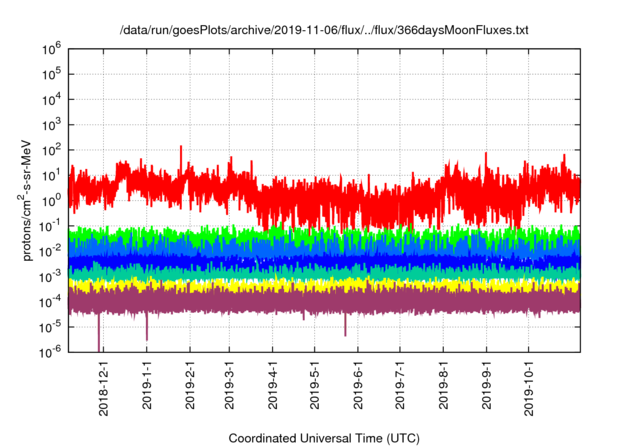Click the maroon downward spike just before 2018-12-1
The image size is (640, 448).
(99, 333)
